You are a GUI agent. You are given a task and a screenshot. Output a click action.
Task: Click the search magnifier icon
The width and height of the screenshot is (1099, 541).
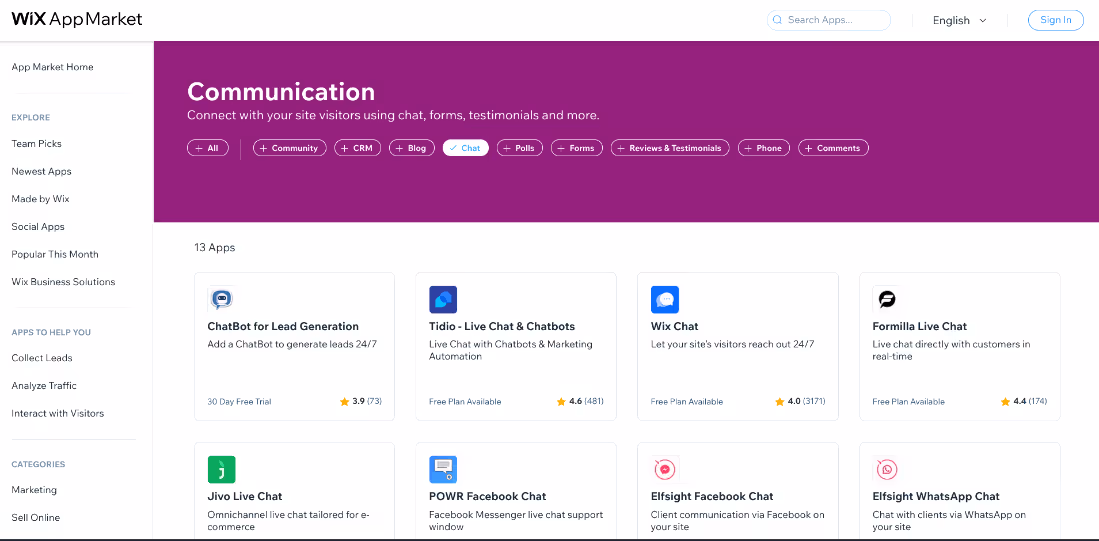777,20
